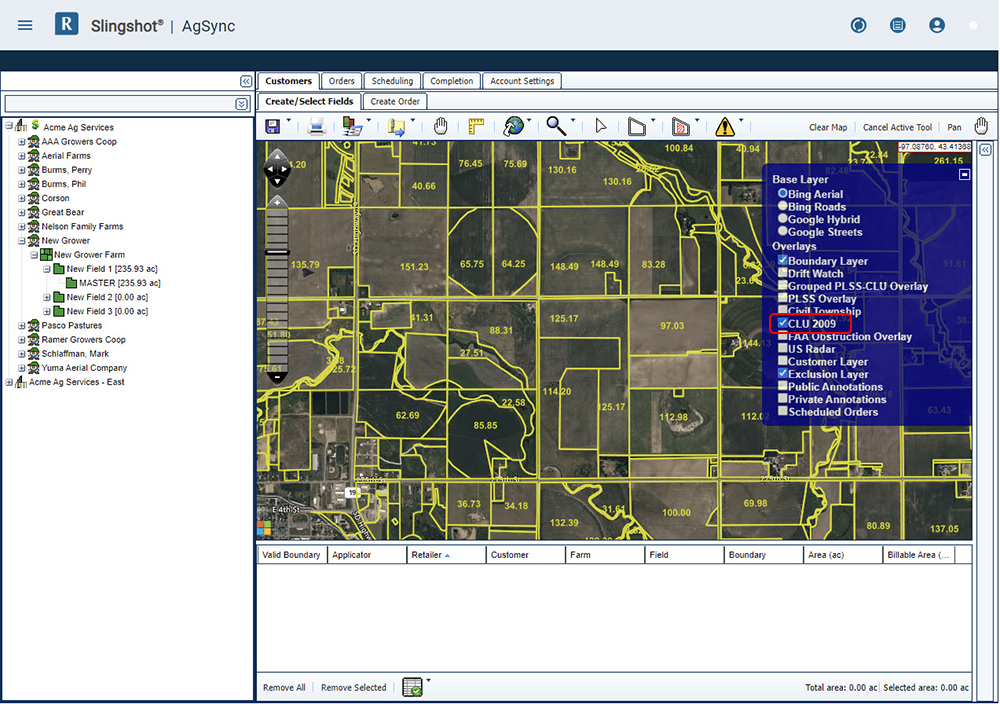Image resolution: width=1000 pixels, height=704 pixels.
Task: Click the zoom in plus on map
Action: click(277, 202)
